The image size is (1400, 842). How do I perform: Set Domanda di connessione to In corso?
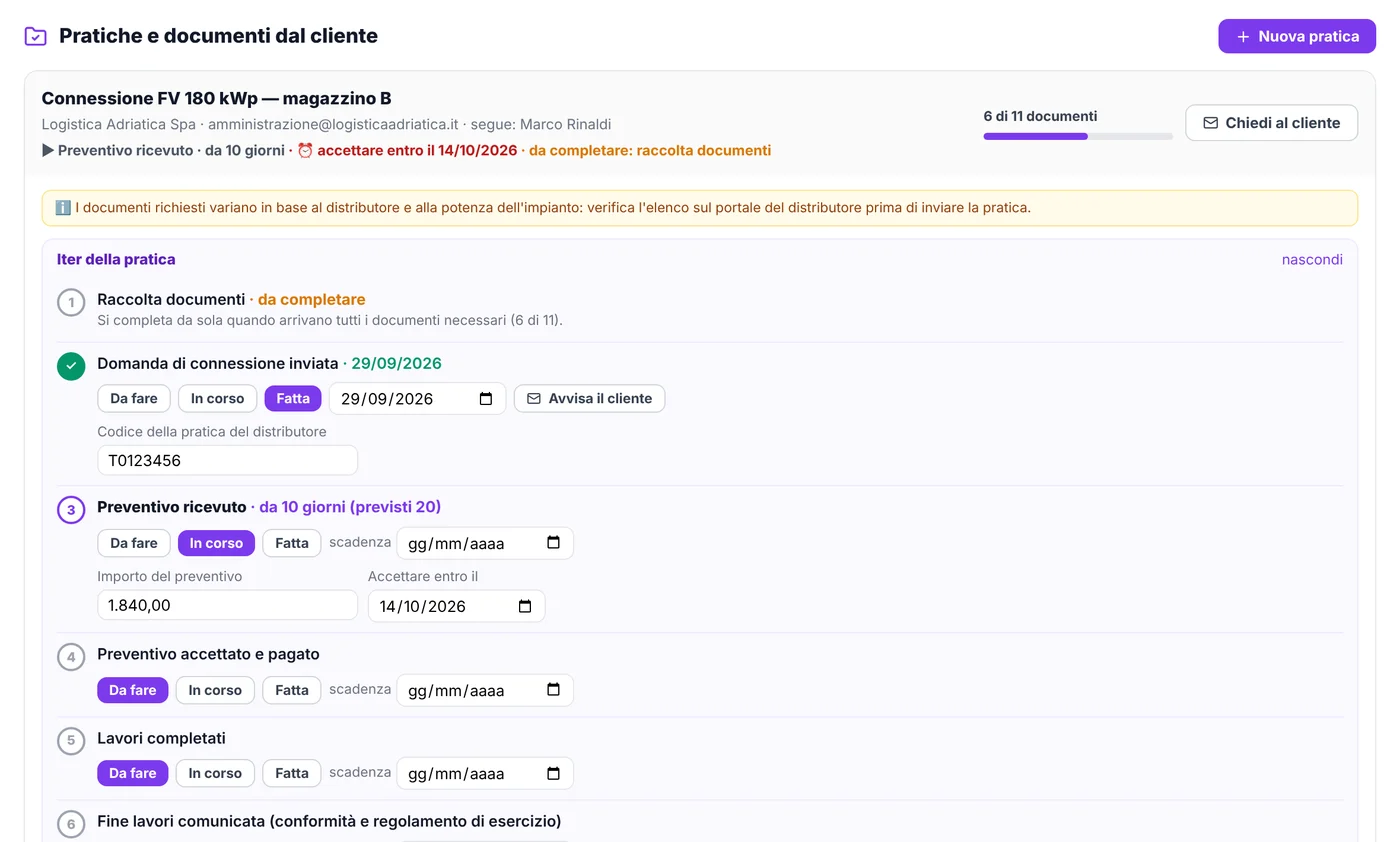217,398
